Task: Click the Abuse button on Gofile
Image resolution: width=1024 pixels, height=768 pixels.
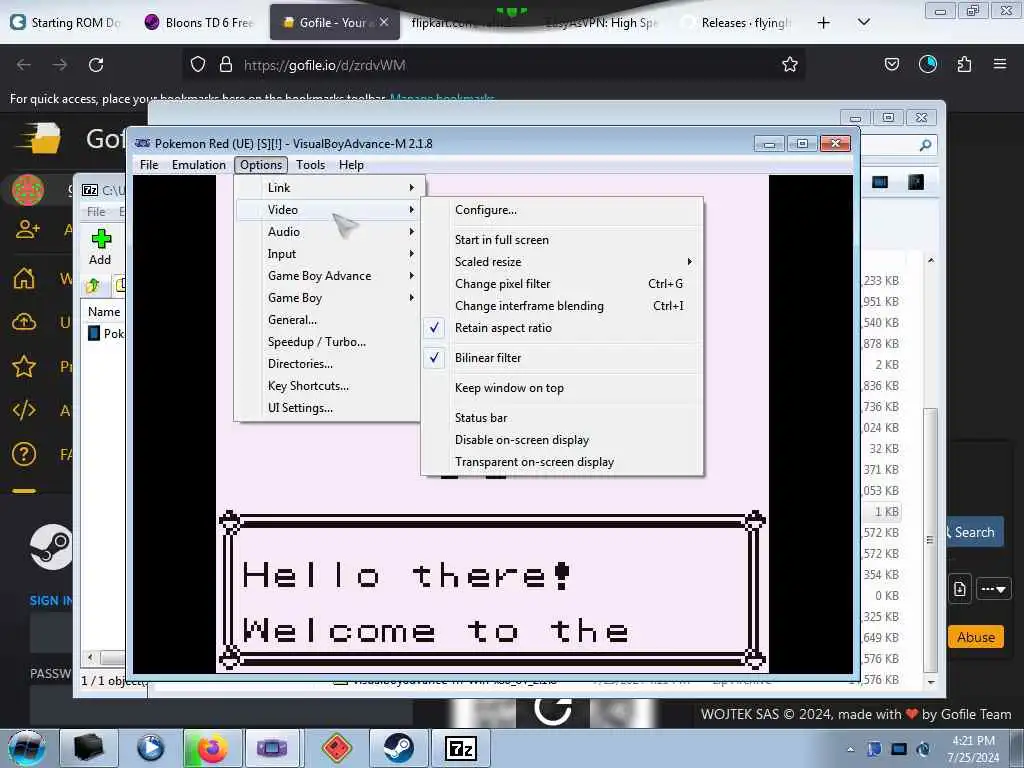Action: tap(976, 637)
